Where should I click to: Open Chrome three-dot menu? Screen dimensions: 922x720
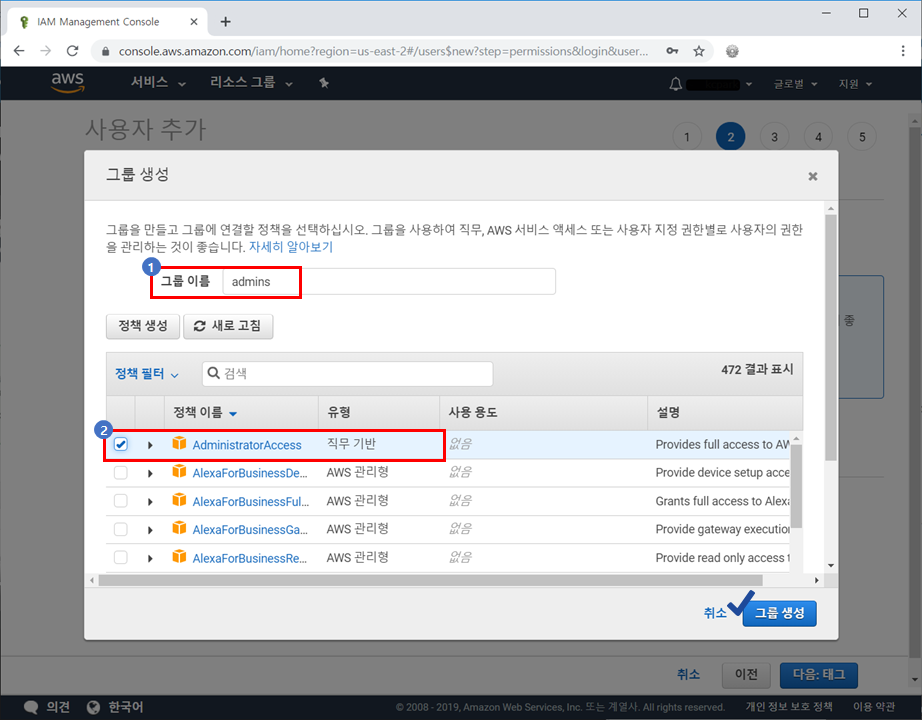coord(903,51)
